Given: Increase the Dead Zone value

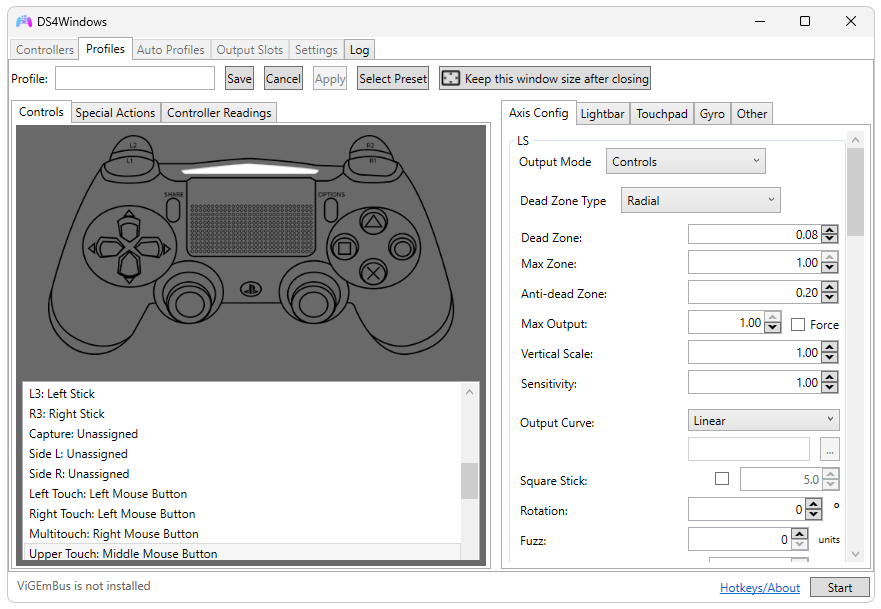Looking at the screenshot, I should click(829, 230).
